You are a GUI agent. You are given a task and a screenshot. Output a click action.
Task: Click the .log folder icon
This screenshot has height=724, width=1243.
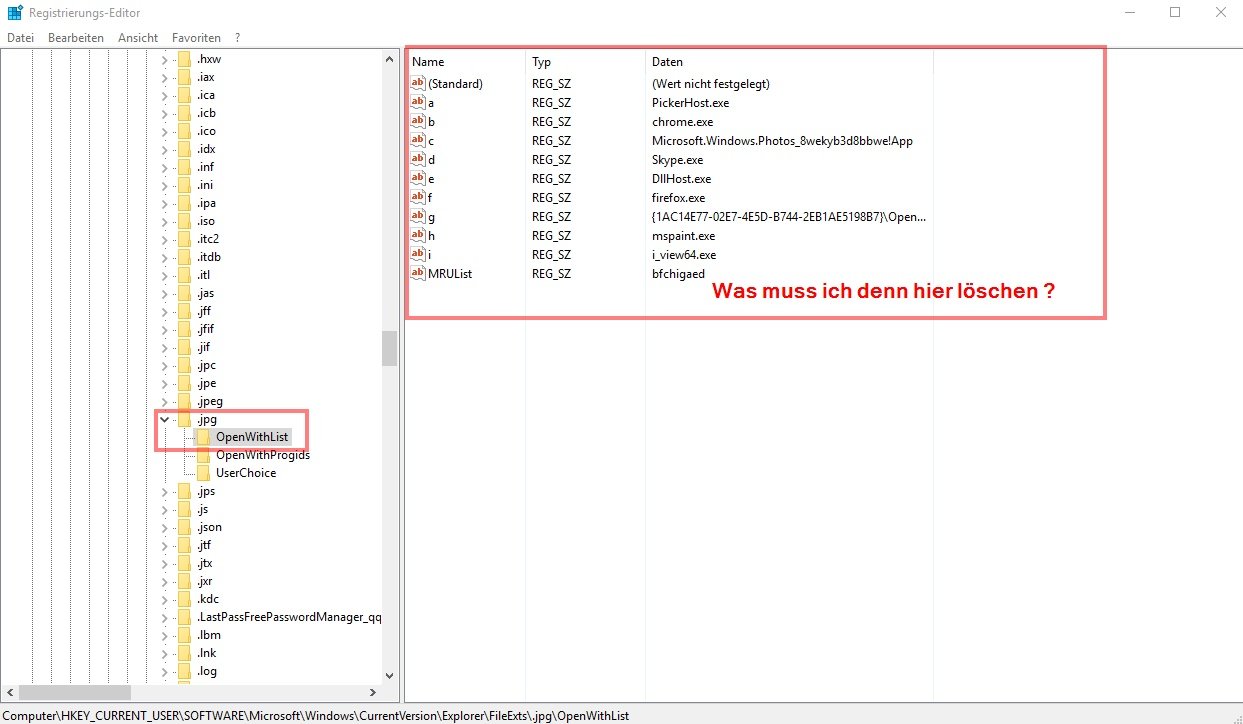[183, 671]
